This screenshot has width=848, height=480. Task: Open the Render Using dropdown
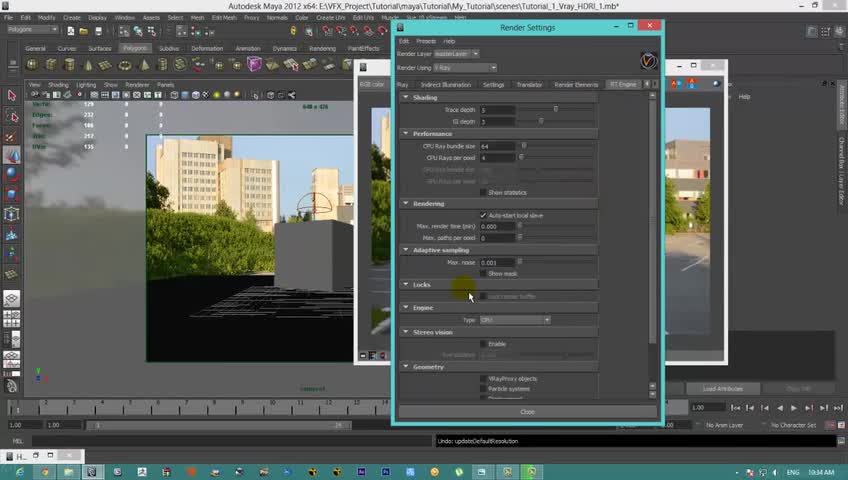[464, 68]
